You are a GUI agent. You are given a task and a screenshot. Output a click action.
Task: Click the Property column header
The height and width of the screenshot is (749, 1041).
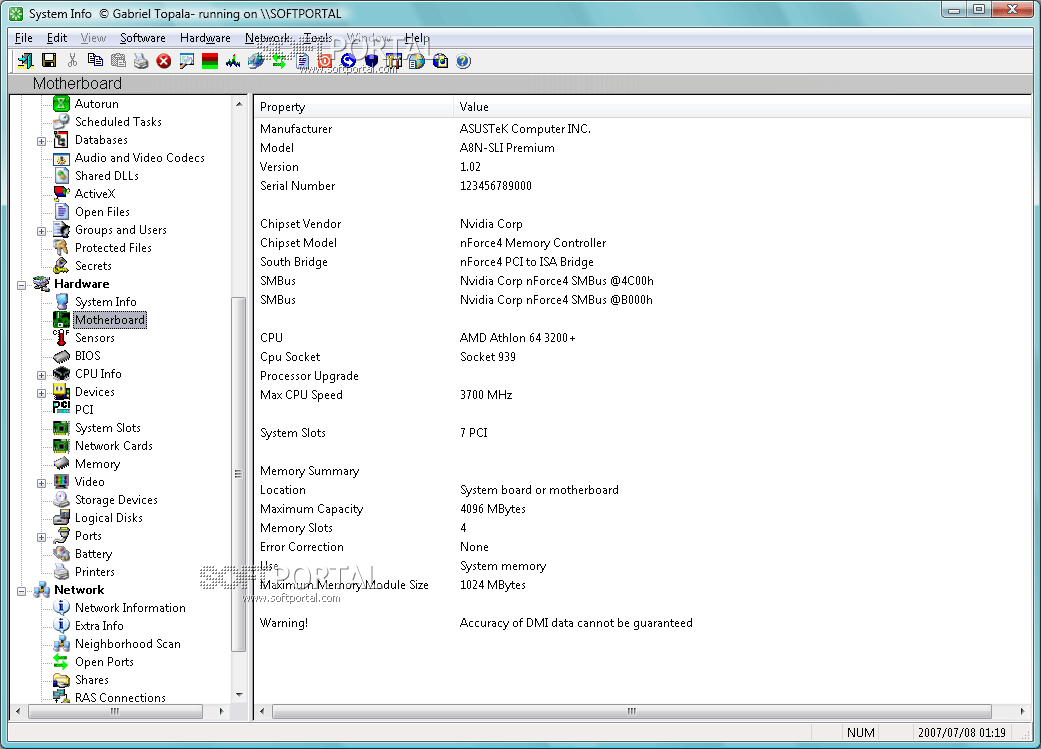click(353, 107)
